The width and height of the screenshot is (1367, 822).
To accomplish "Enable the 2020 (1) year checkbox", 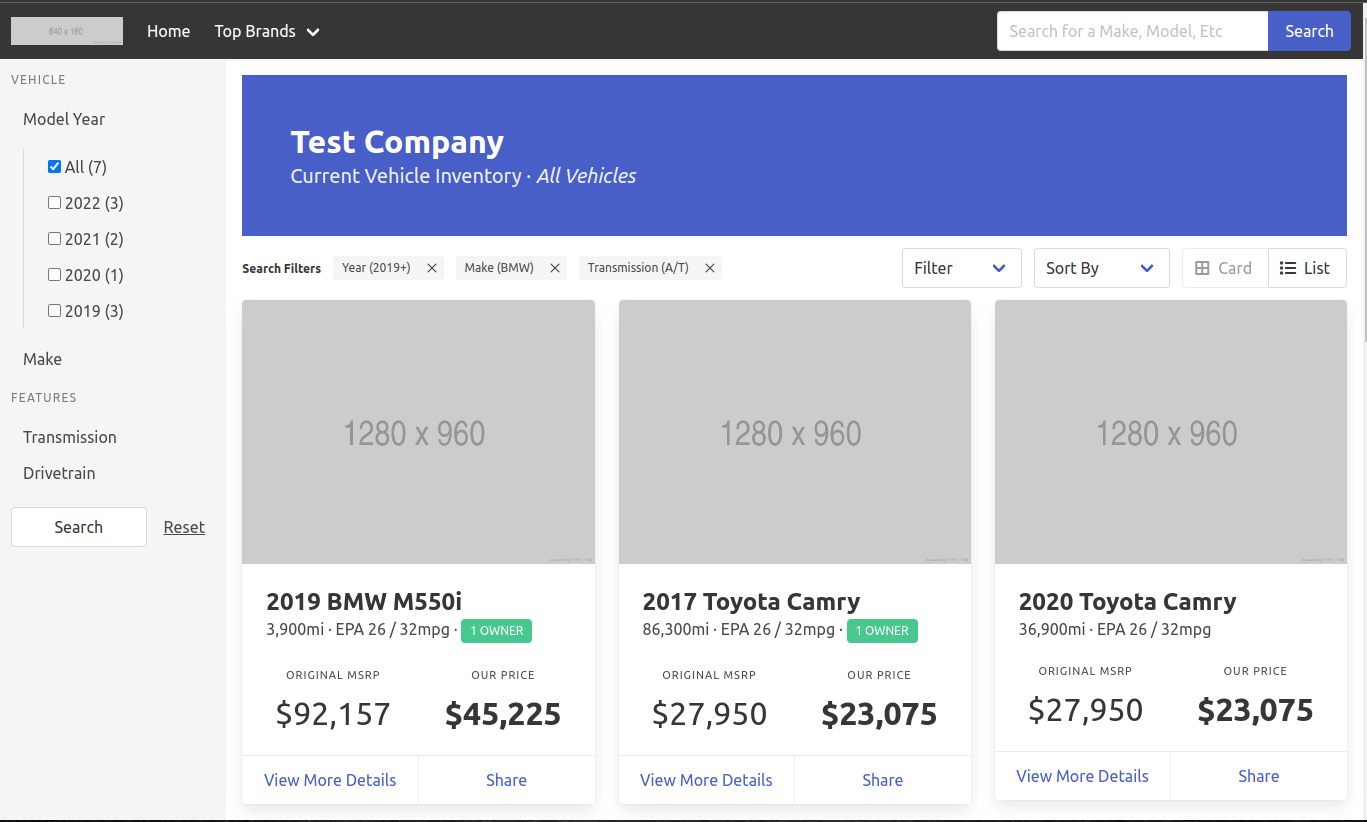I will point(55,275).
